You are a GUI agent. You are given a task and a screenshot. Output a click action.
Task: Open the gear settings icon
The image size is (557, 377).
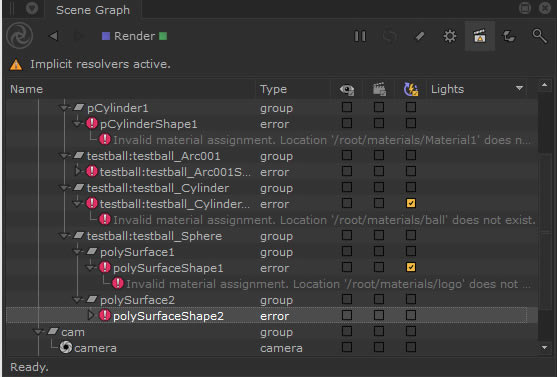pyautogui.click(x=450, y=36)
